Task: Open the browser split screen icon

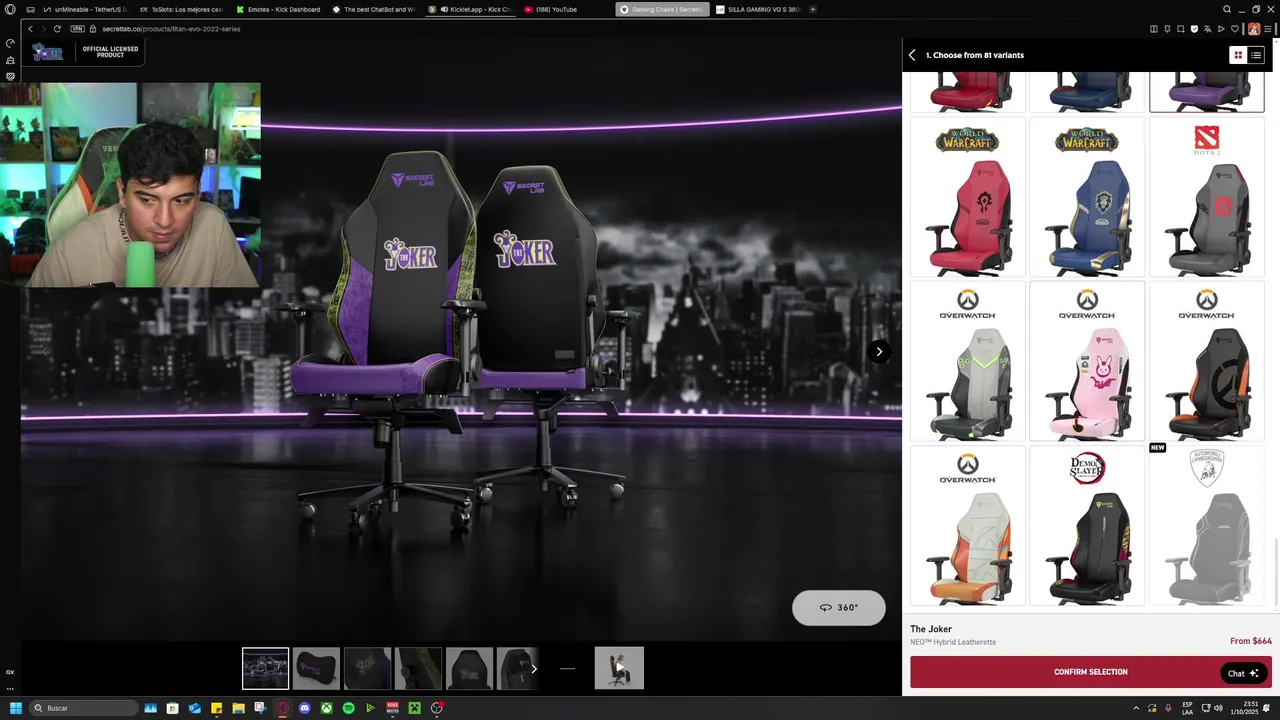Action: (1154, 29)
